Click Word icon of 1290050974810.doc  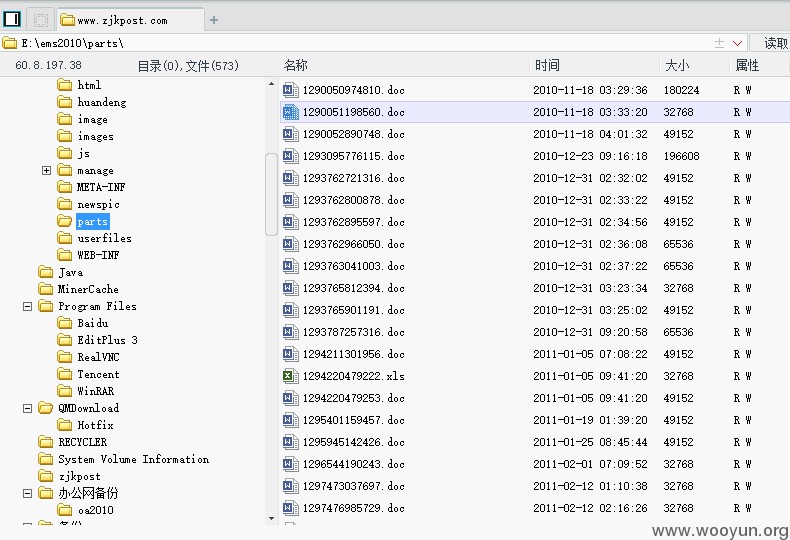(x=290, y=90)
